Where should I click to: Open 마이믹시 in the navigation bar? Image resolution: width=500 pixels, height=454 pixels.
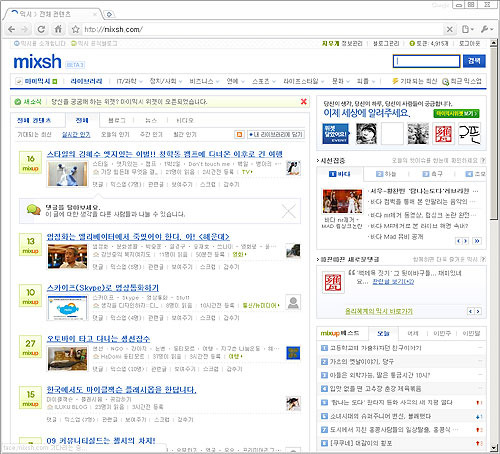point(37,81)
